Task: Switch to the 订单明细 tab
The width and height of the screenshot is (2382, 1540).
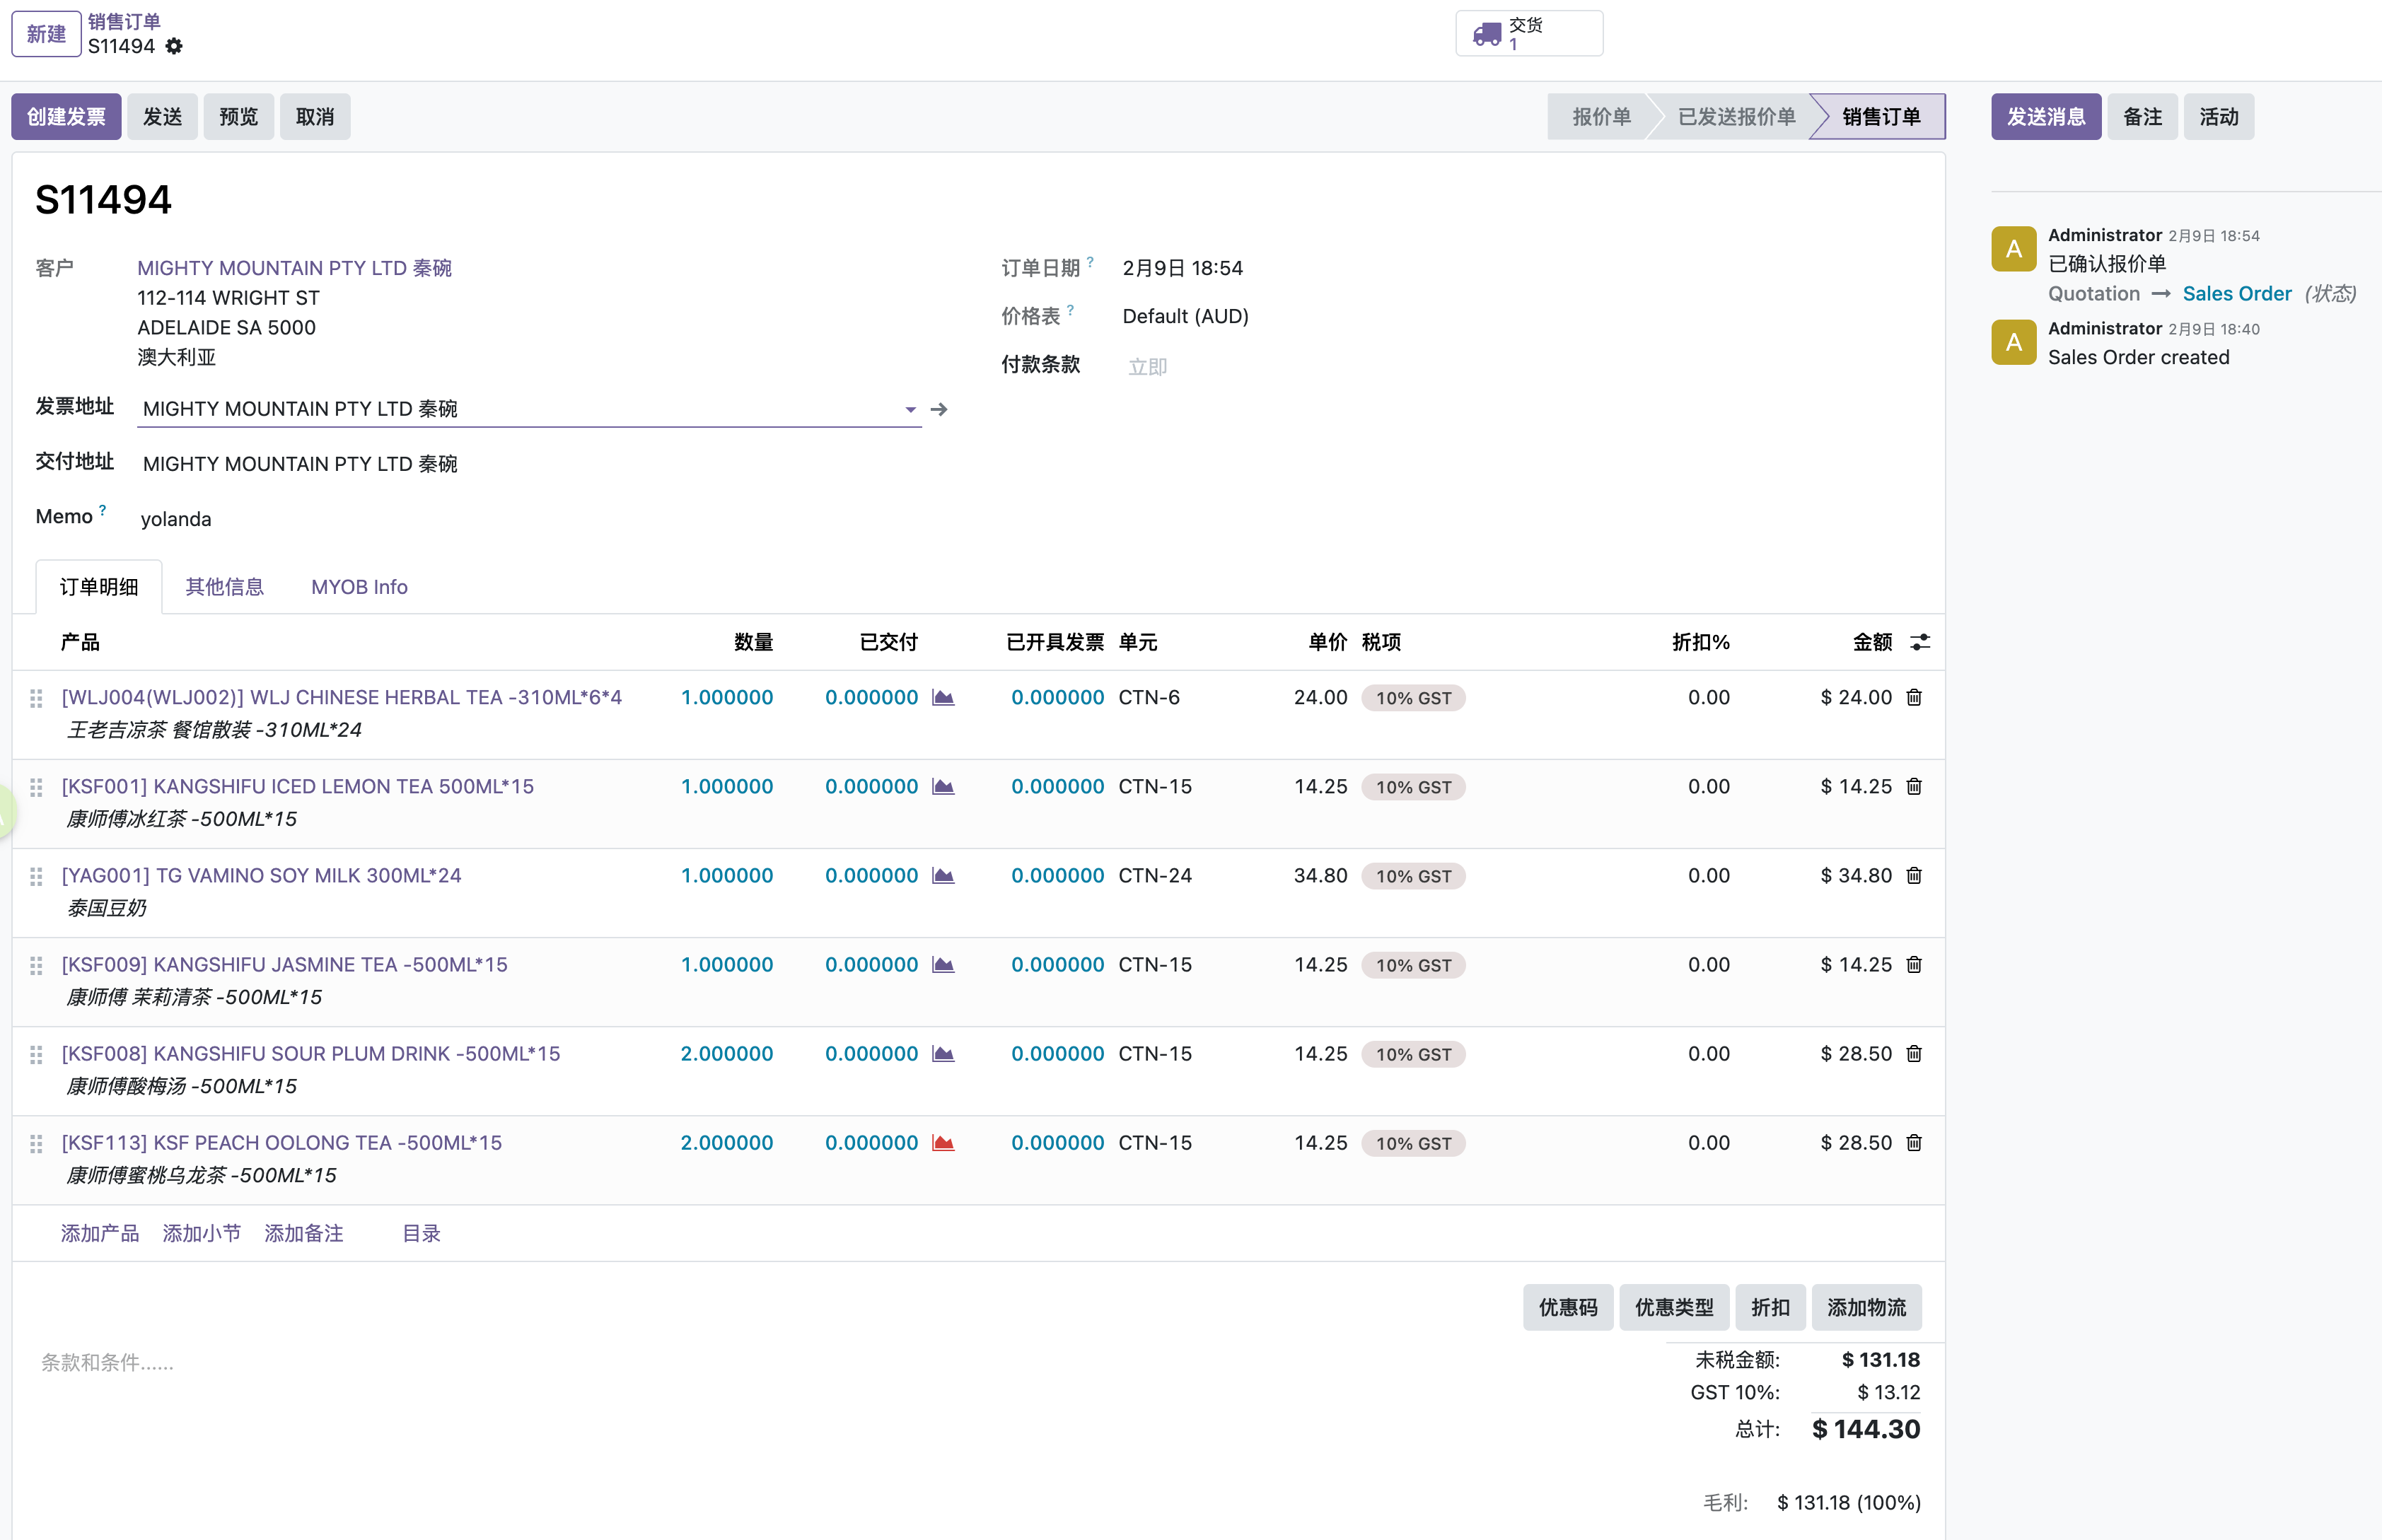Action: pos(99,587)
